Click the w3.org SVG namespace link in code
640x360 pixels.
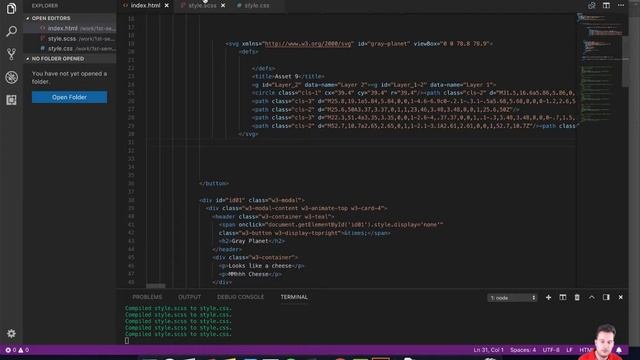308,44
